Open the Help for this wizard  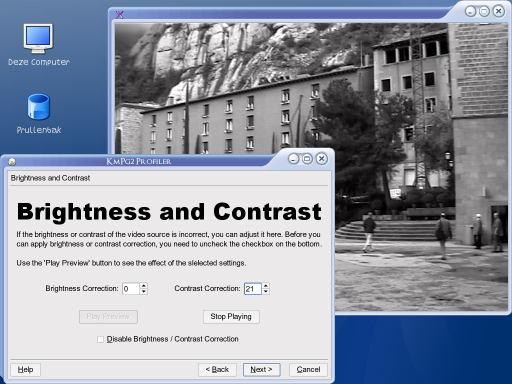25,370
